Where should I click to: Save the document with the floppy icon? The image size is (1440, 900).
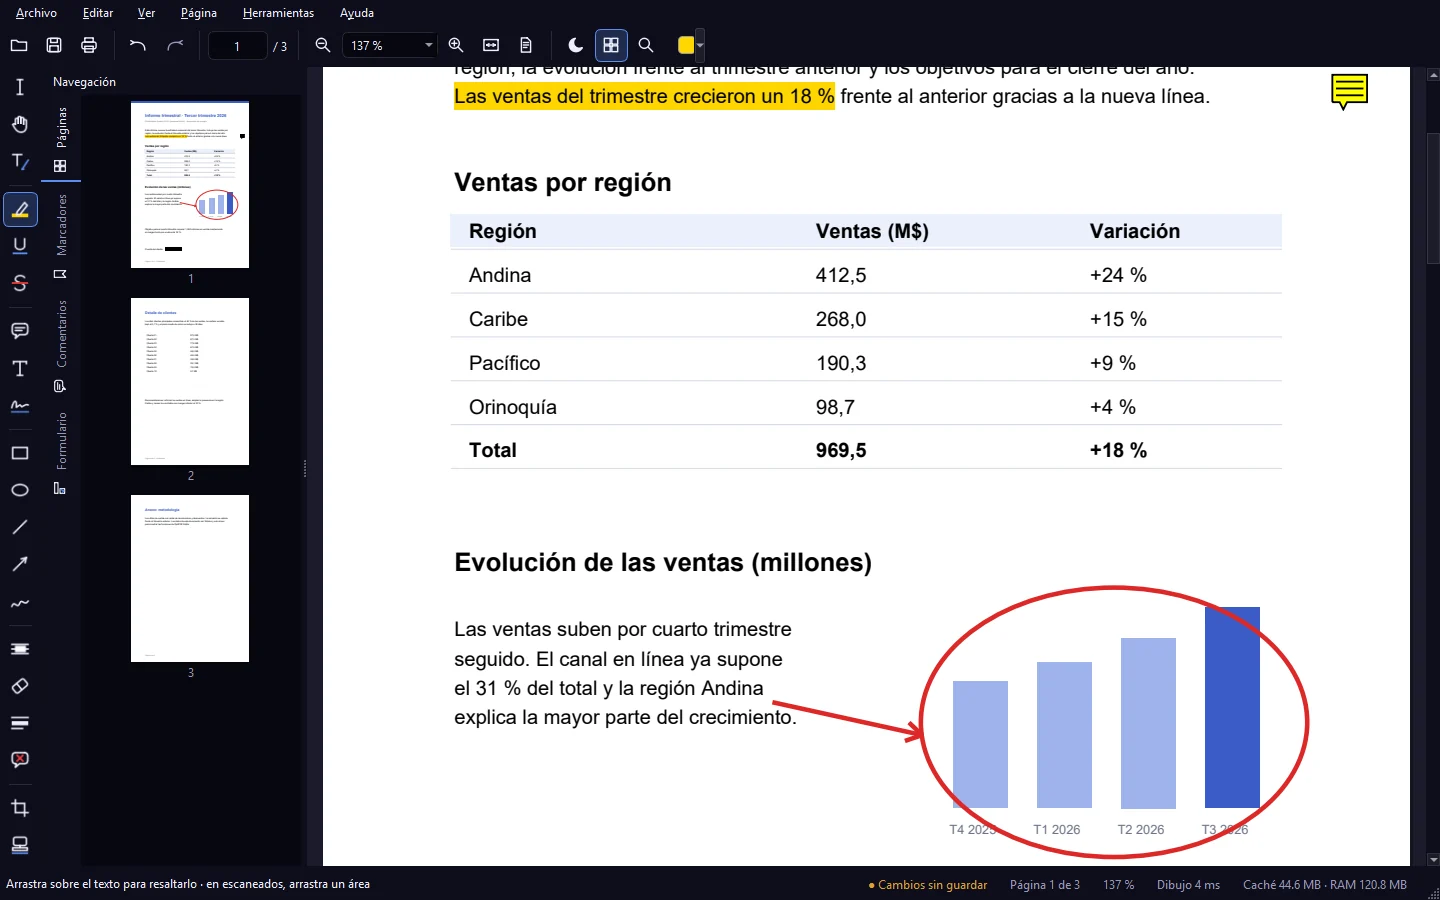[x=54, y=45]
